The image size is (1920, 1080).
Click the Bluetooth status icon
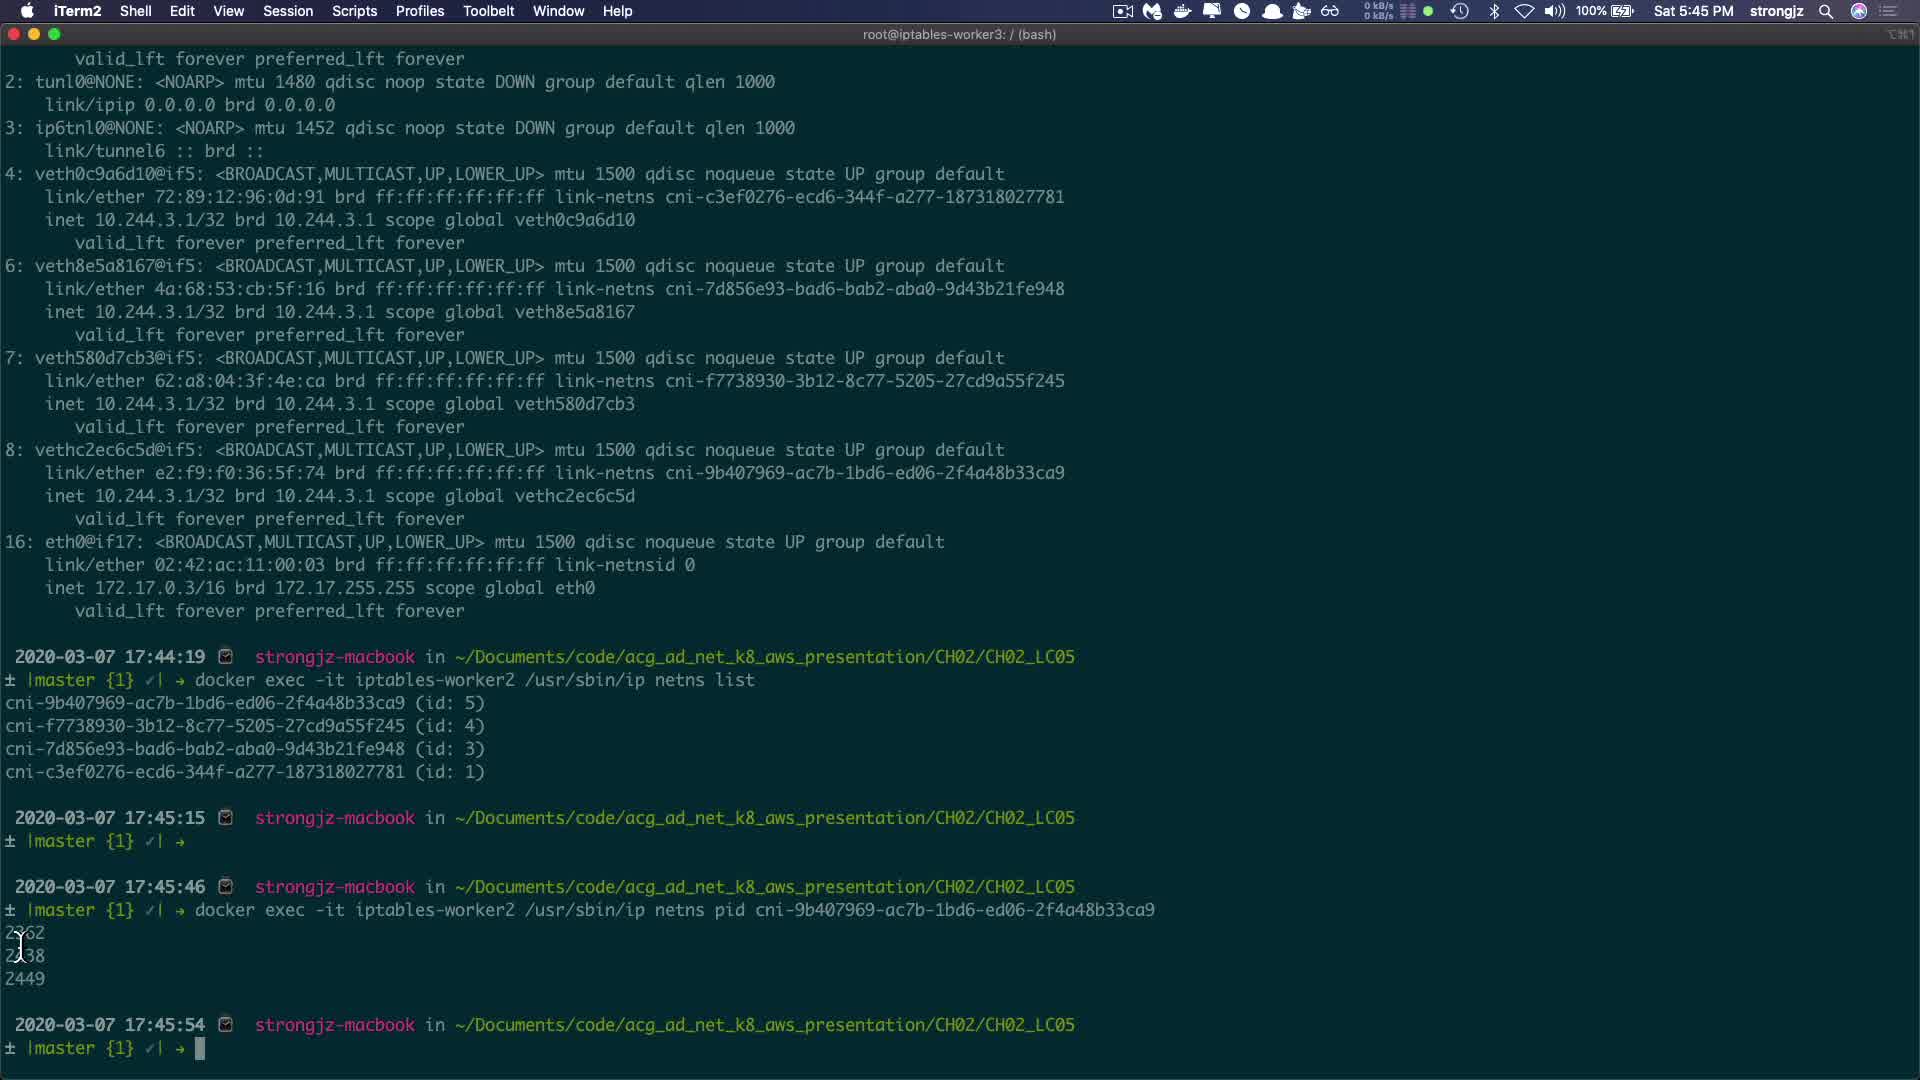(x=1494, y=11)
